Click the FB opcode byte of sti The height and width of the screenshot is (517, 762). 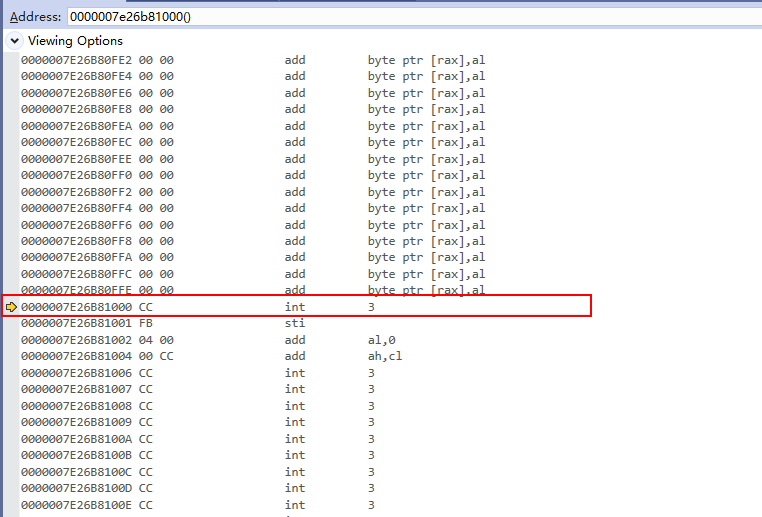pyautogui.click(x=146, y=324)
